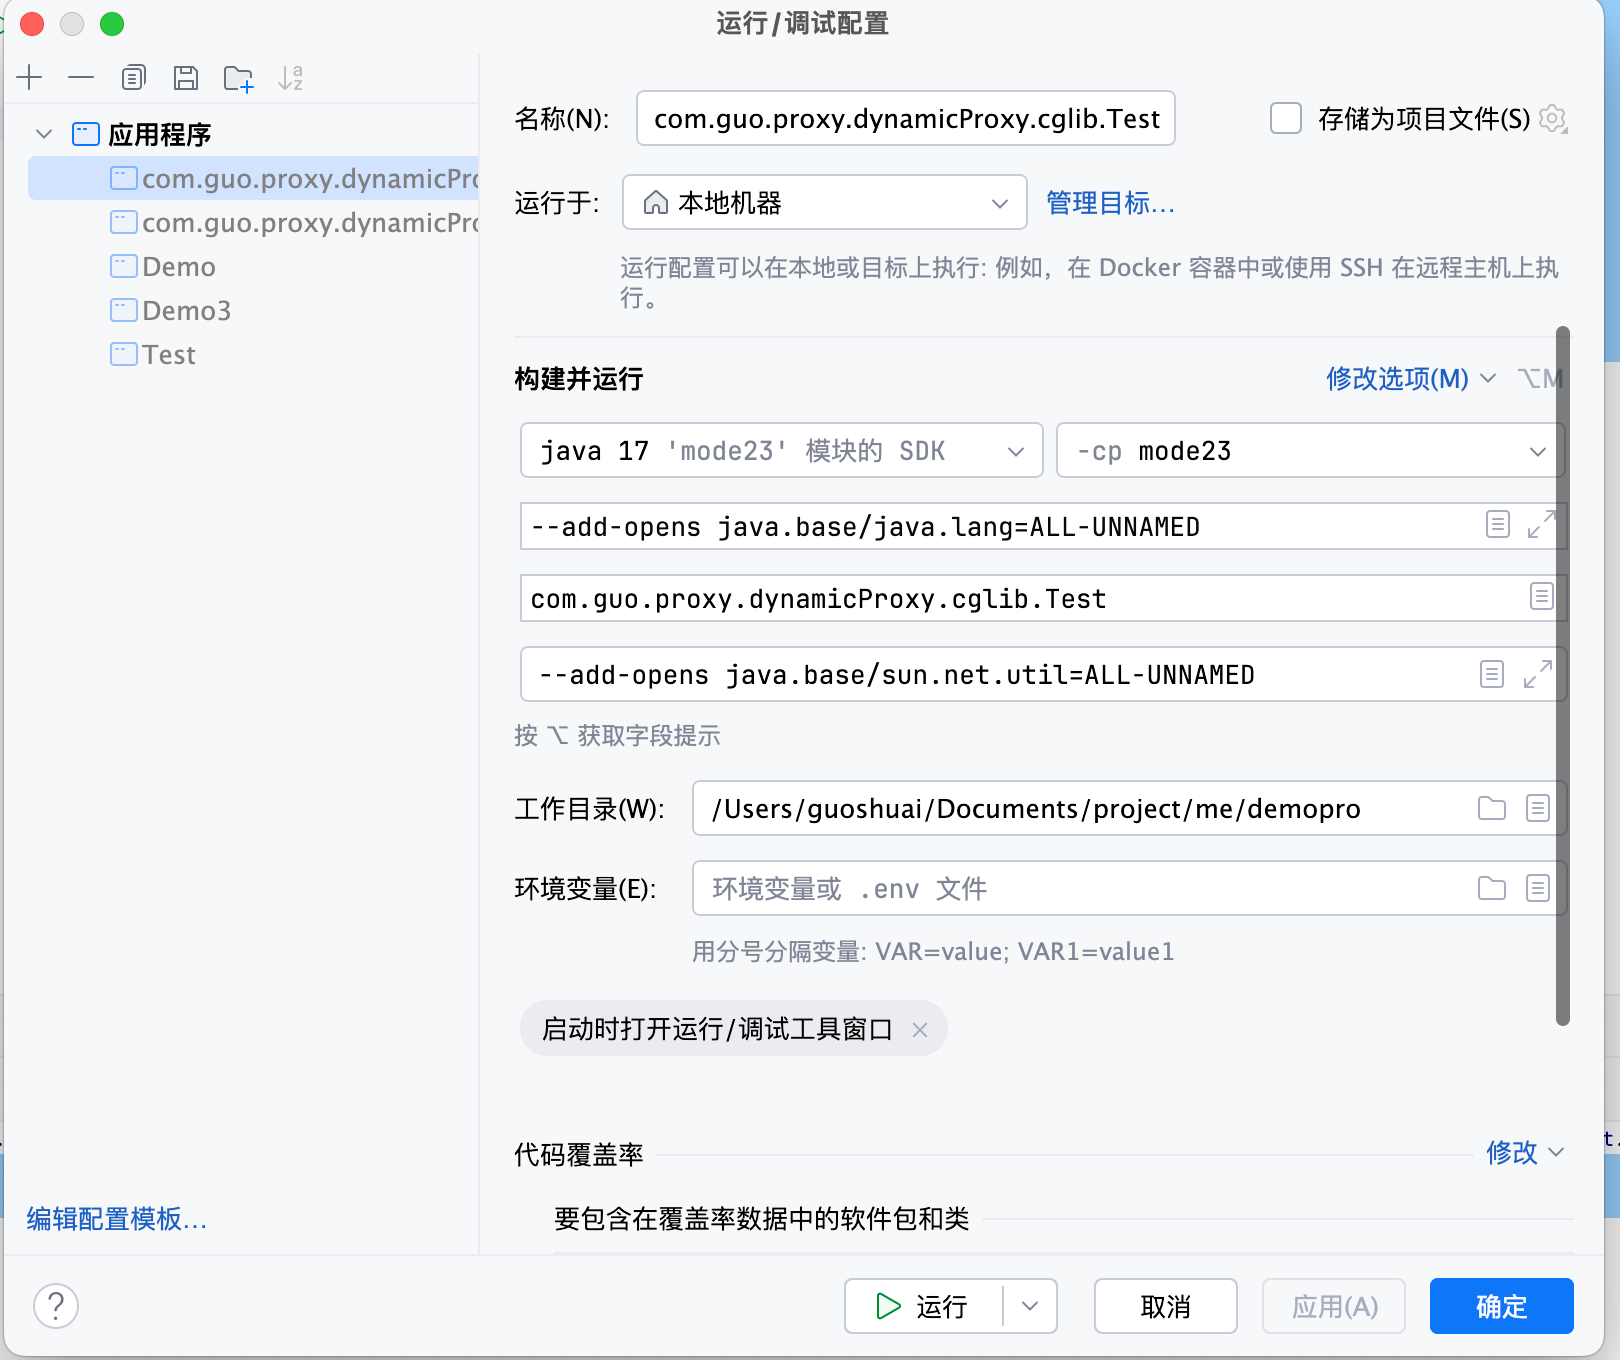
Task: Confirm with the 确定 button
Action: click(x=1502, y=1306)
